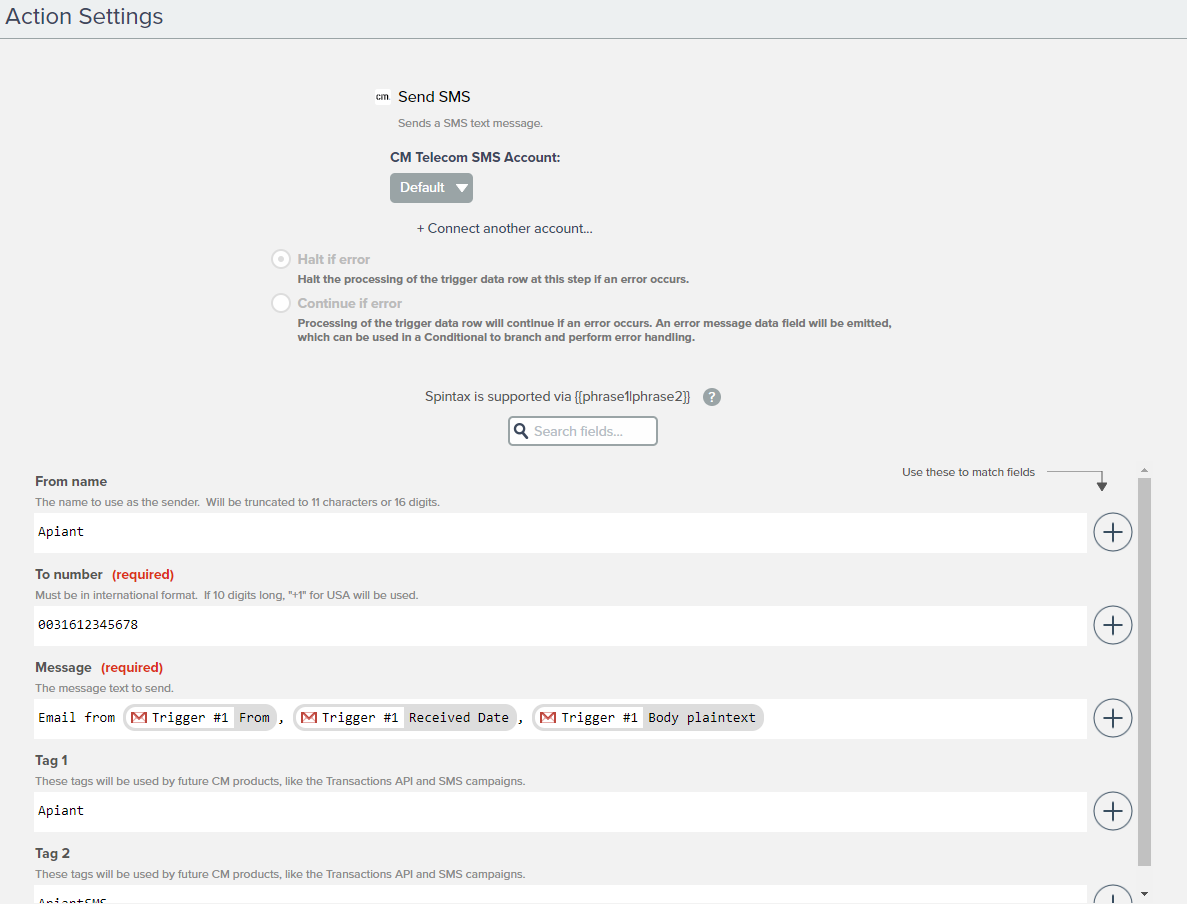Click the Trigger #1 Received Date chip

[405, 718]
